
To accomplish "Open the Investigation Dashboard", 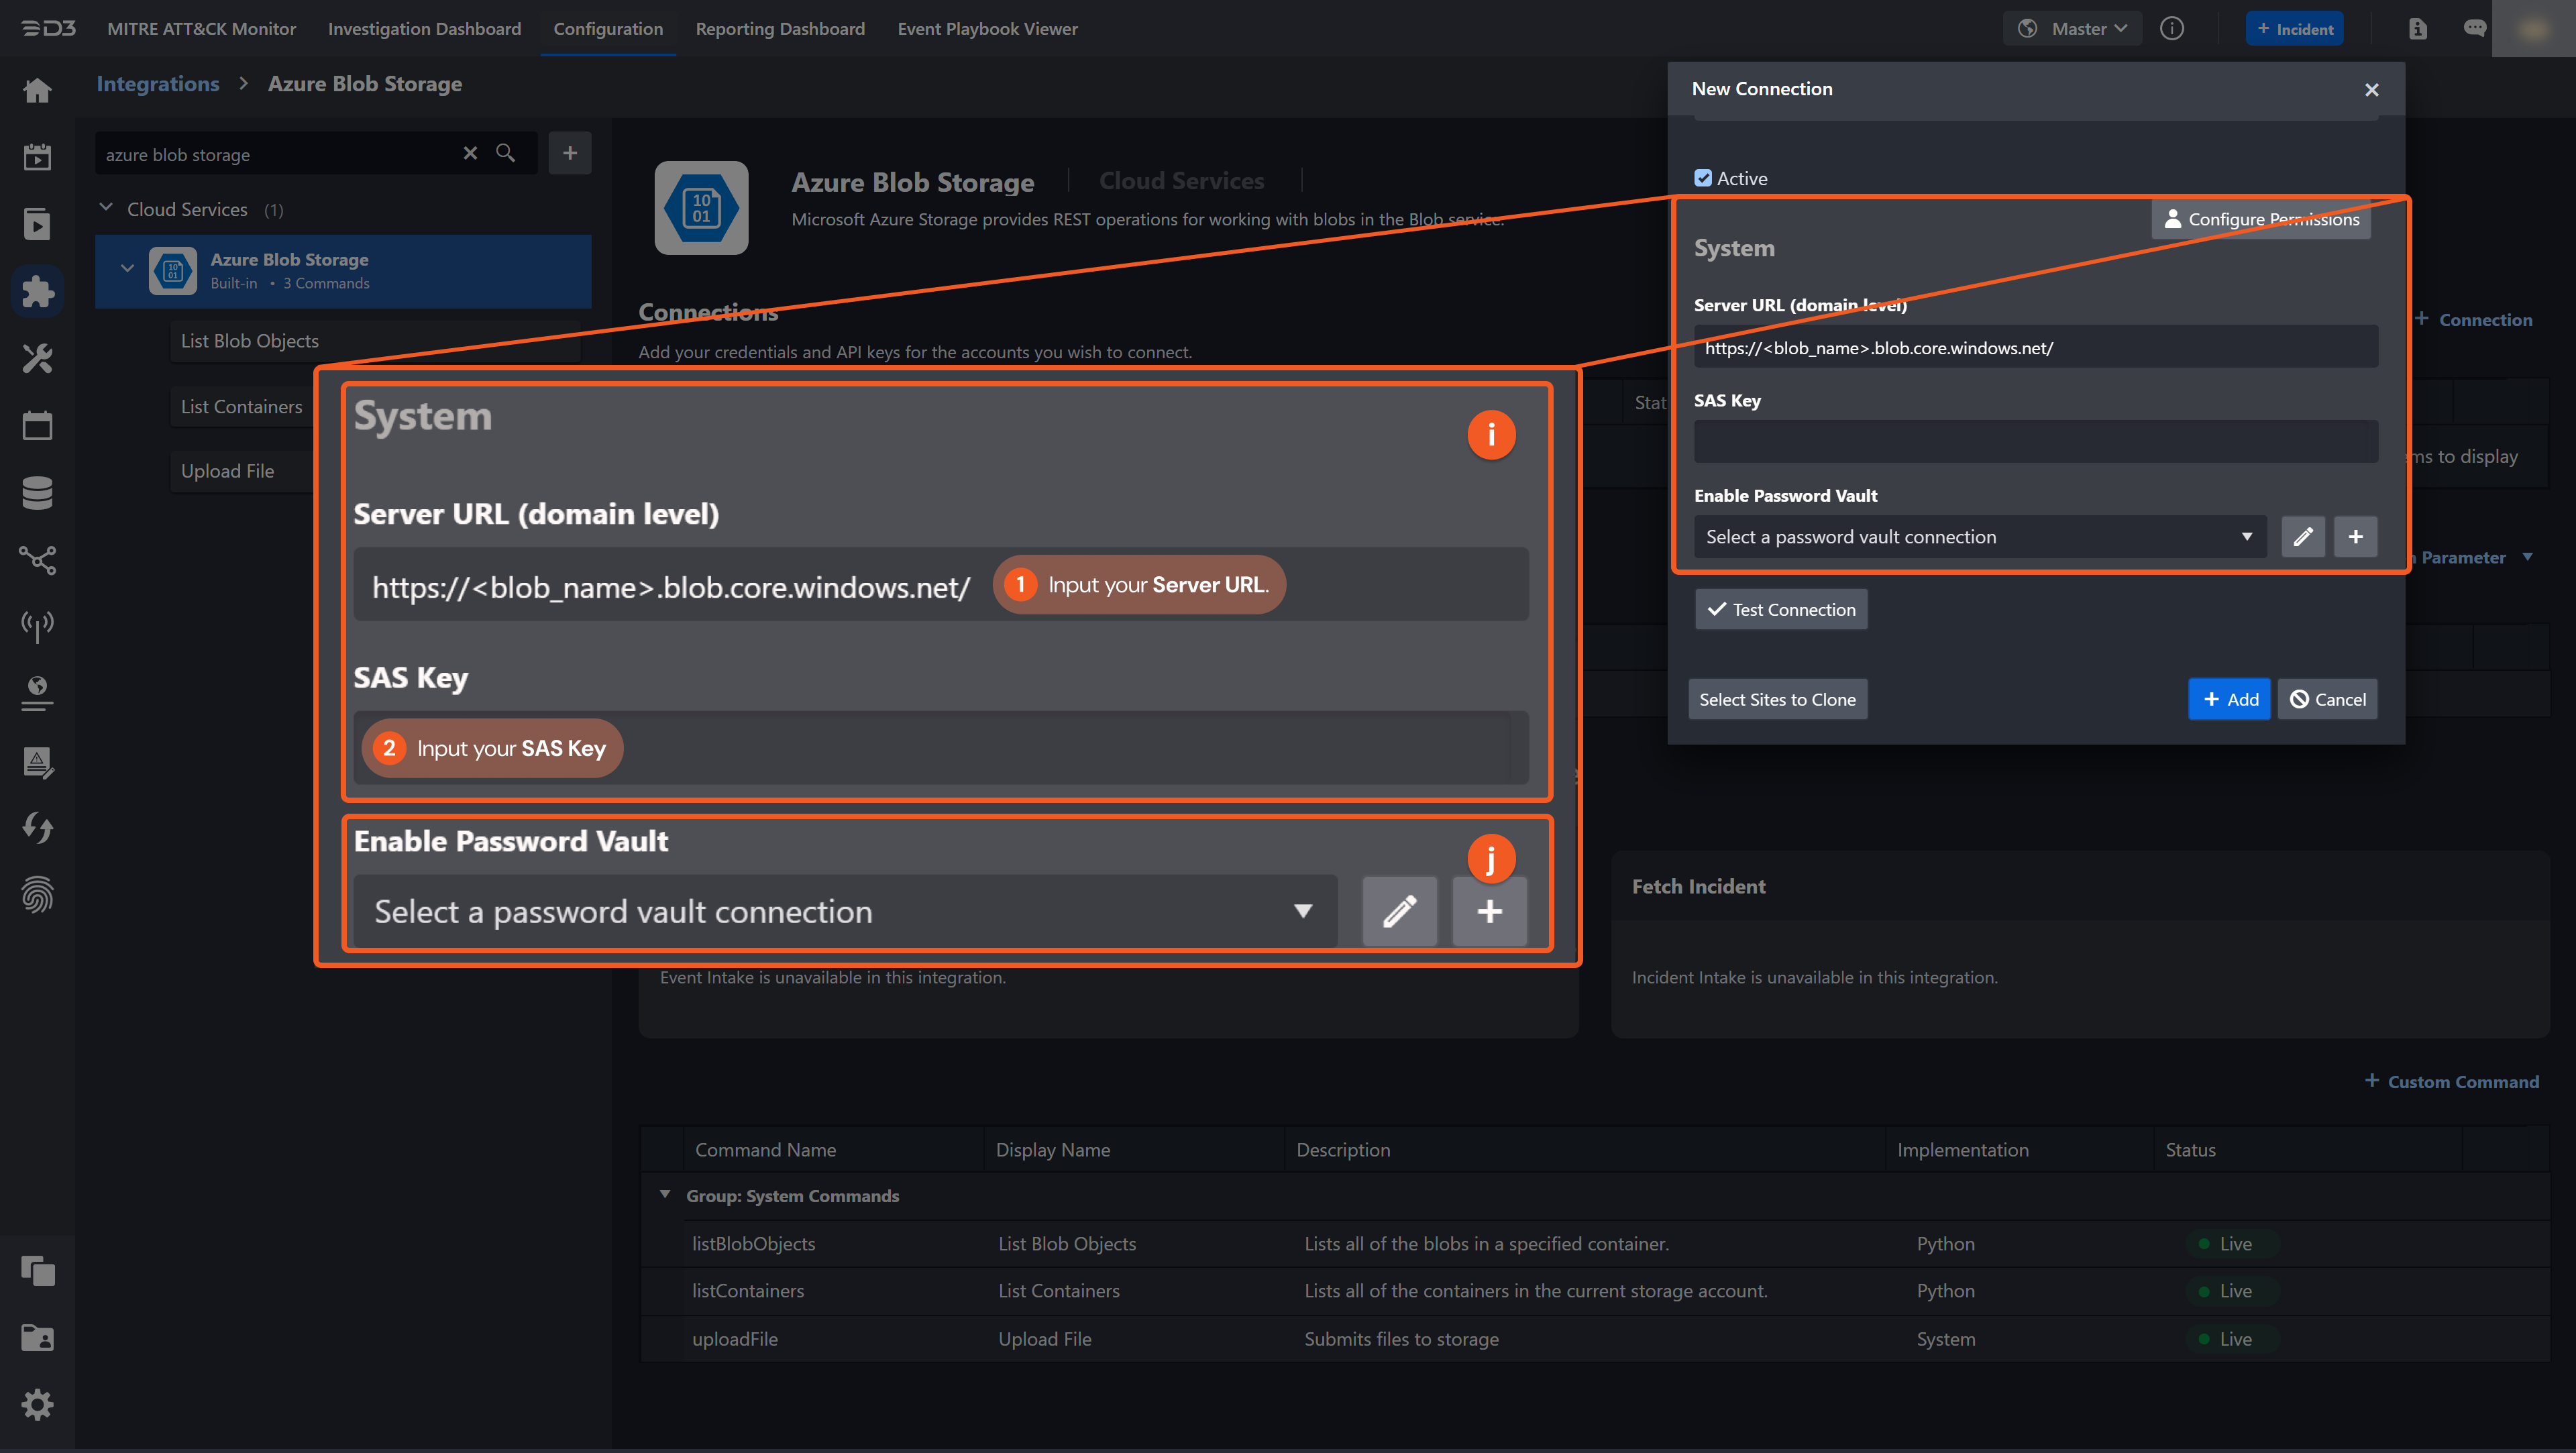I will click(x=424, y=29).
